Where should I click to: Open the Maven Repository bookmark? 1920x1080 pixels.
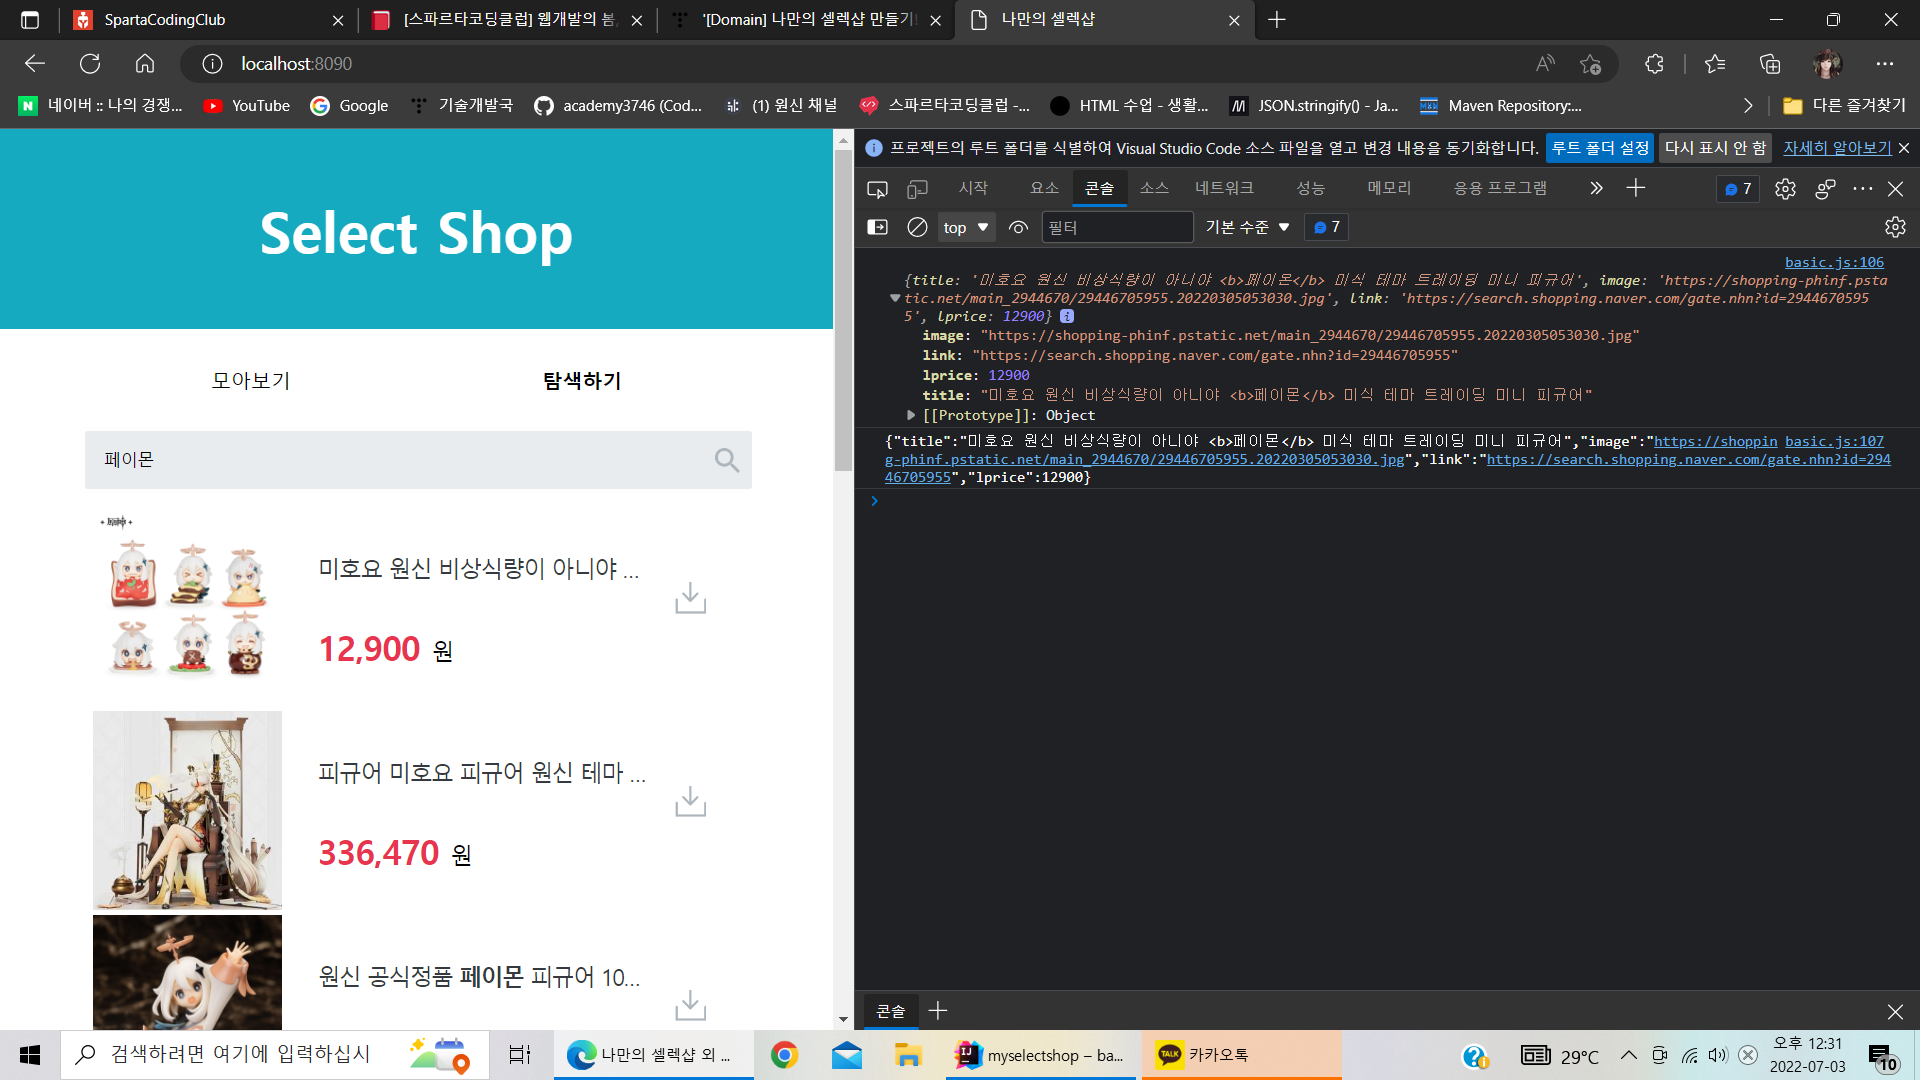tap(1500, 106)
